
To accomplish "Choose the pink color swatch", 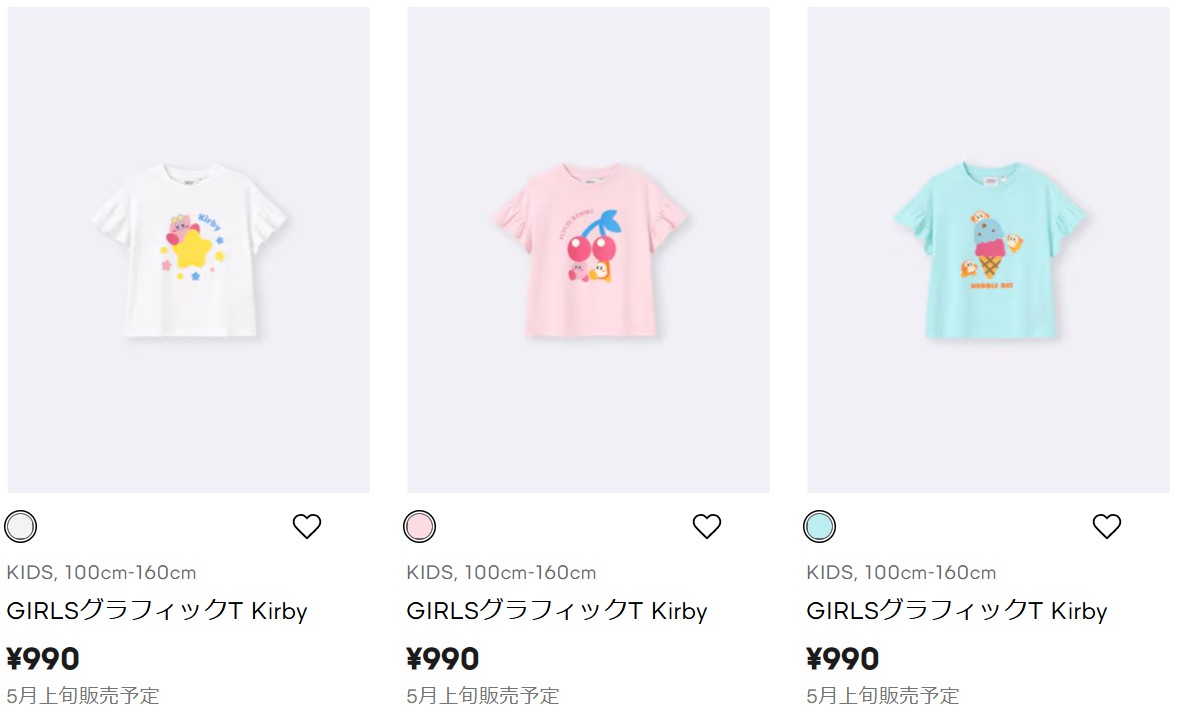I will click(x=420, y=526).
